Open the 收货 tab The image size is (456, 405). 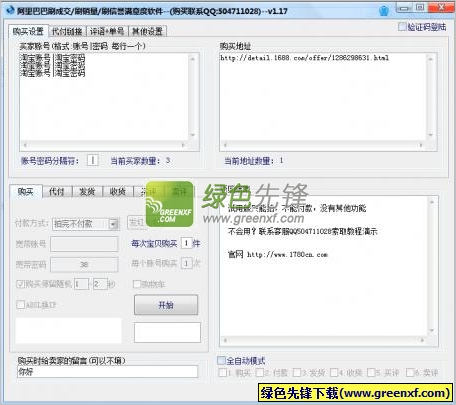pos(118,191)
